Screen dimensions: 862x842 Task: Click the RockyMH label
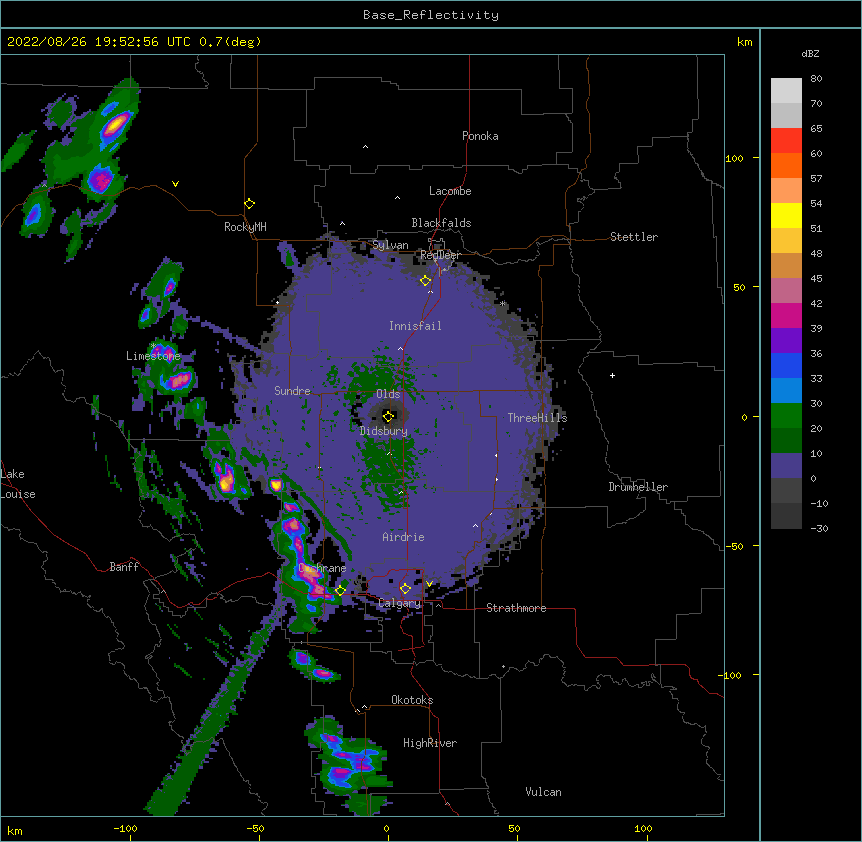click(x=245, y=227)
